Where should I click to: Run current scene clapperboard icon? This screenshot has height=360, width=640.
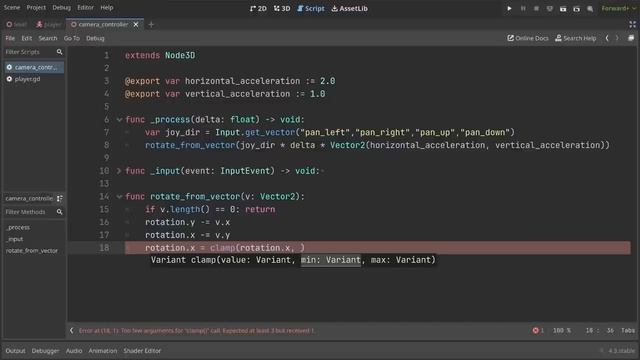563,9
